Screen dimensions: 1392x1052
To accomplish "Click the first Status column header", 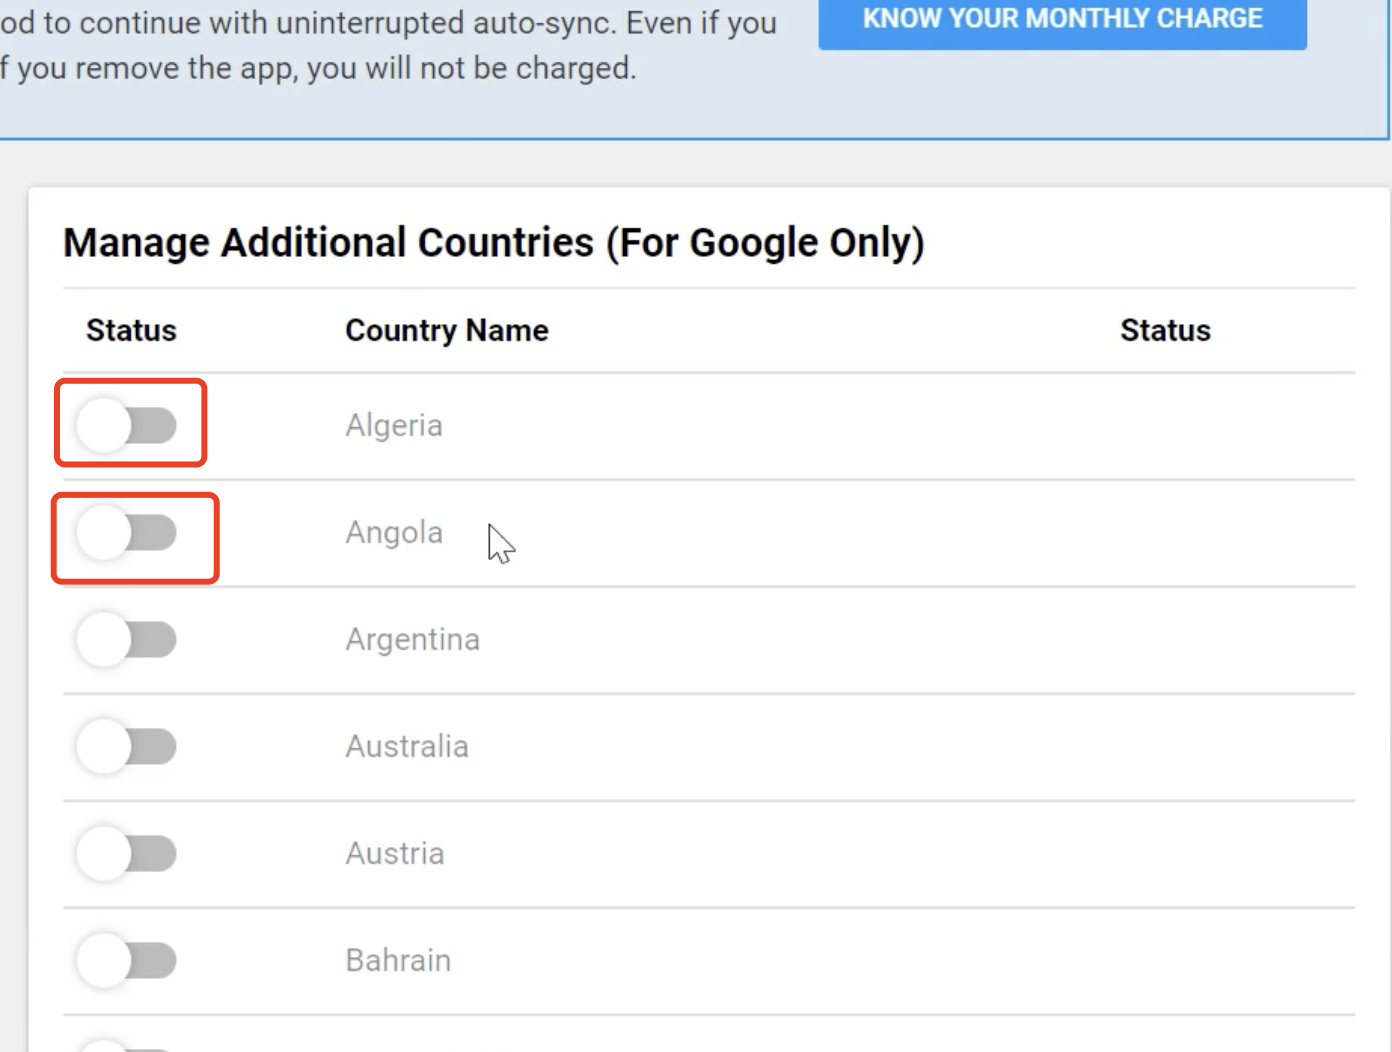I will (131, 330).
